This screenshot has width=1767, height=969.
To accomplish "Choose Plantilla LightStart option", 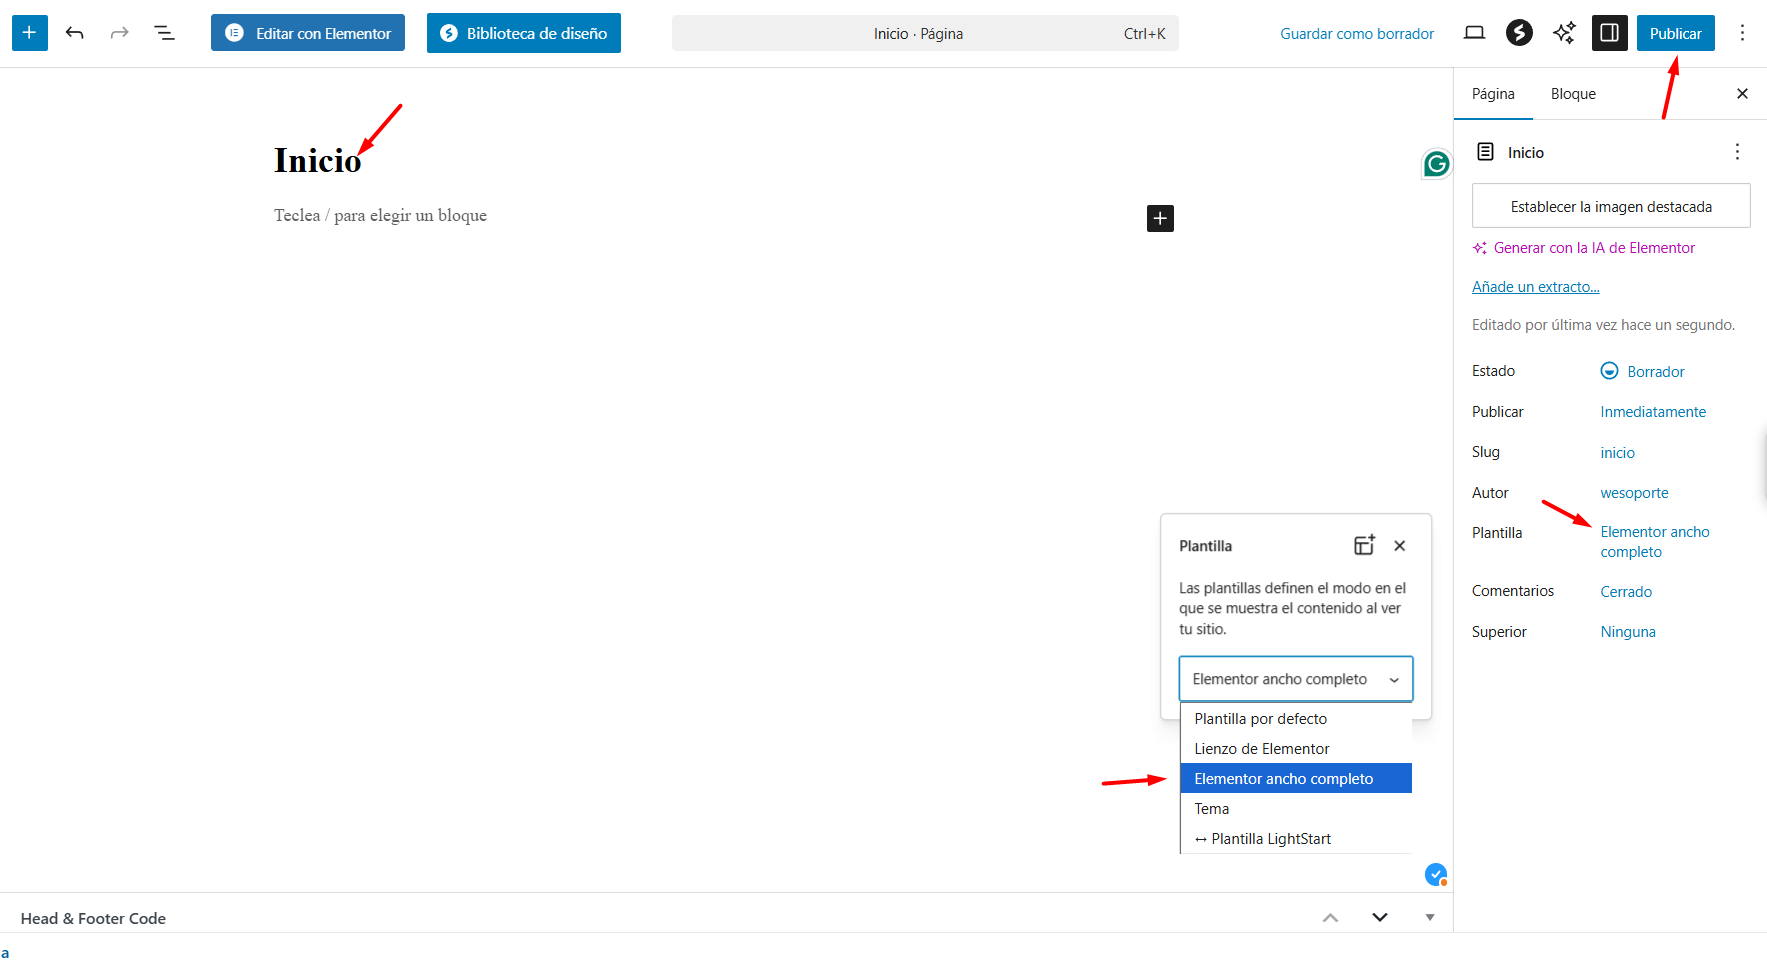I will pos(1296,839).
